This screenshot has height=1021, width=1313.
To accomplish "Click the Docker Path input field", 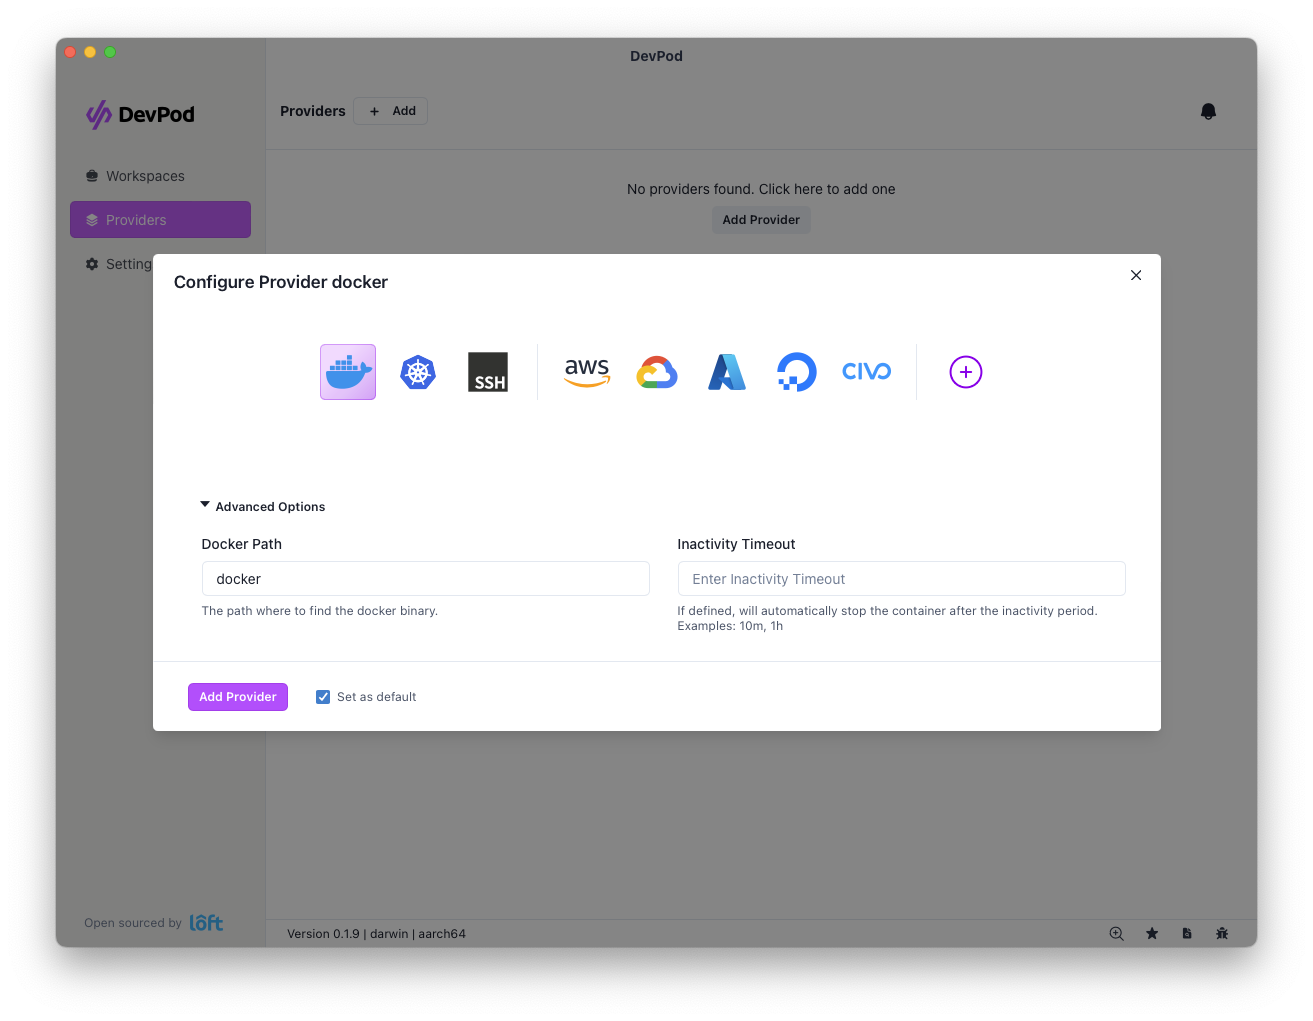I will click(425, 578).
